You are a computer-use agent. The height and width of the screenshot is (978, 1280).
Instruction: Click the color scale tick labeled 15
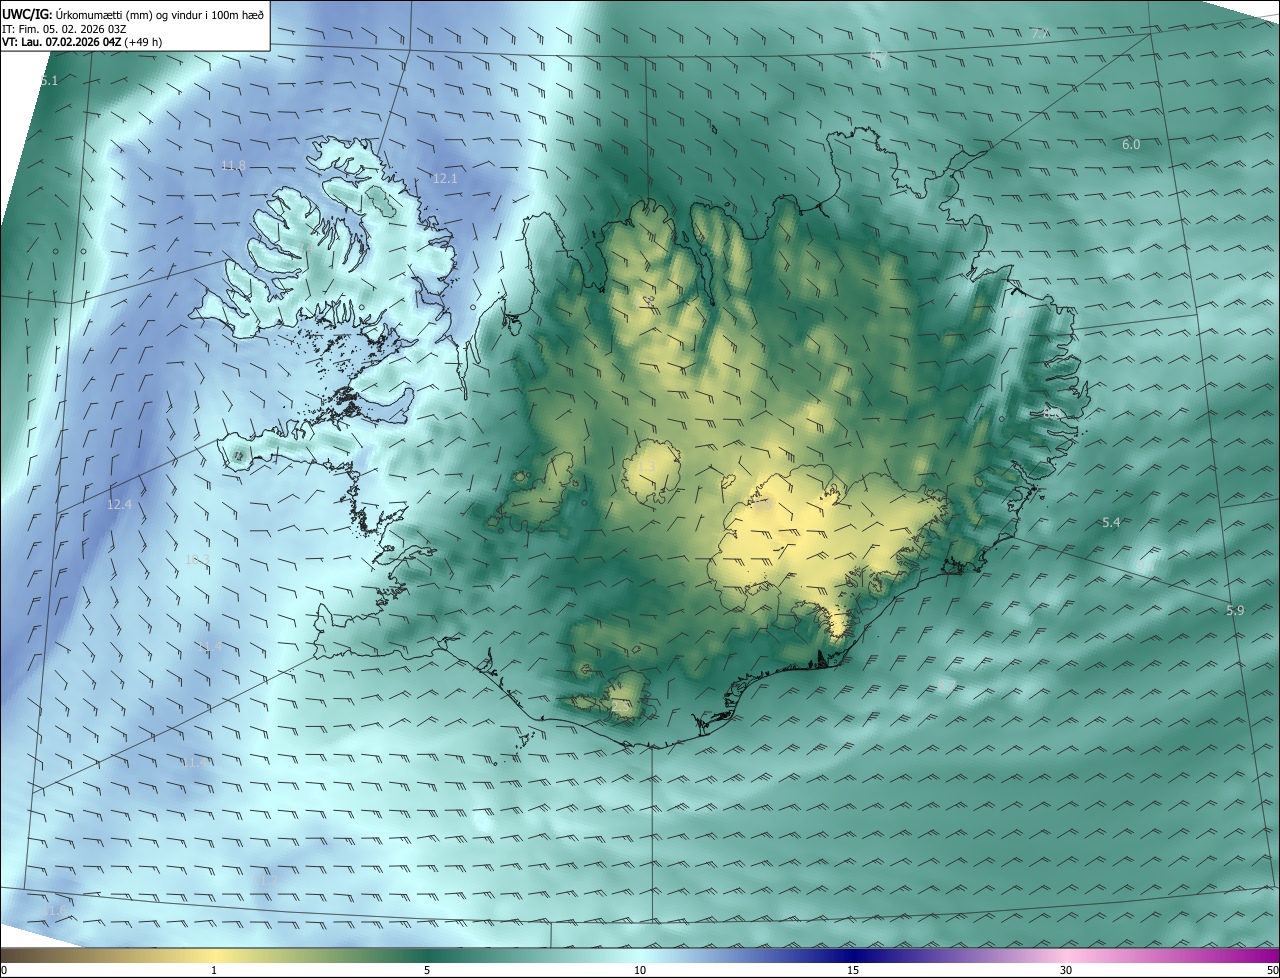tap(853, 970)
